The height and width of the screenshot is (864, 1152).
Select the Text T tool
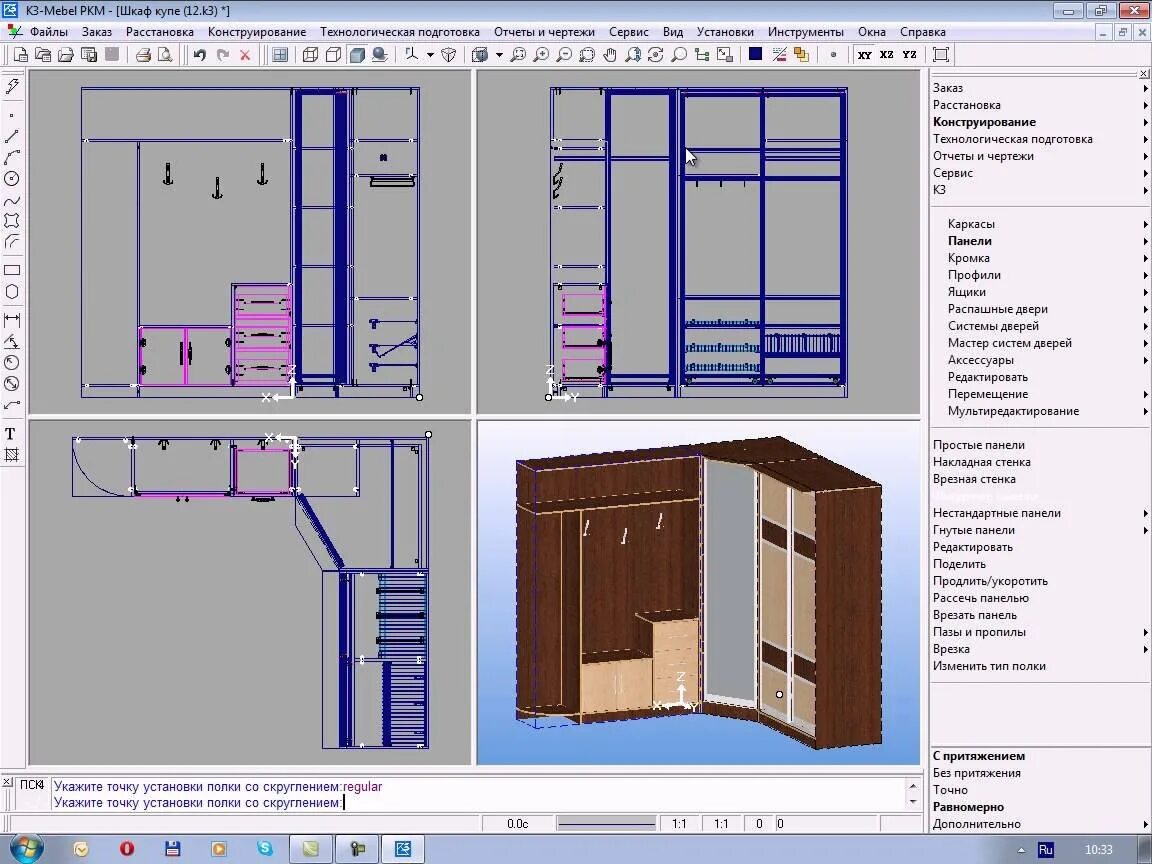coord(11,433)
